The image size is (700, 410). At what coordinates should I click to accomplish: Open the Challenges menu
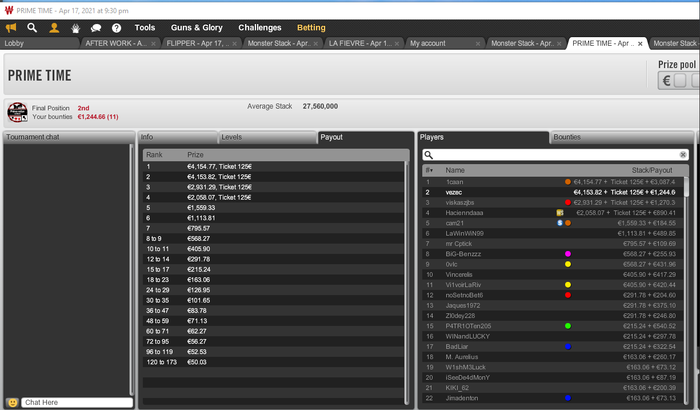tap(259, 28)
